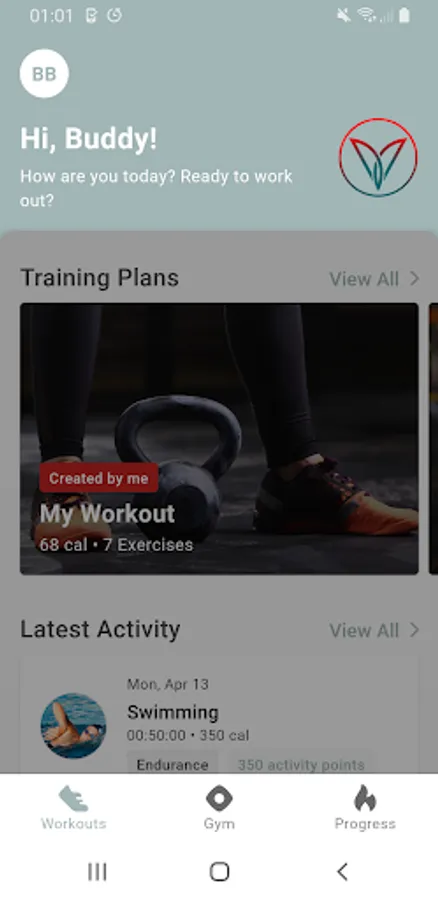
Task: Select the Workouts shoe icon
Action: point(73,798)
